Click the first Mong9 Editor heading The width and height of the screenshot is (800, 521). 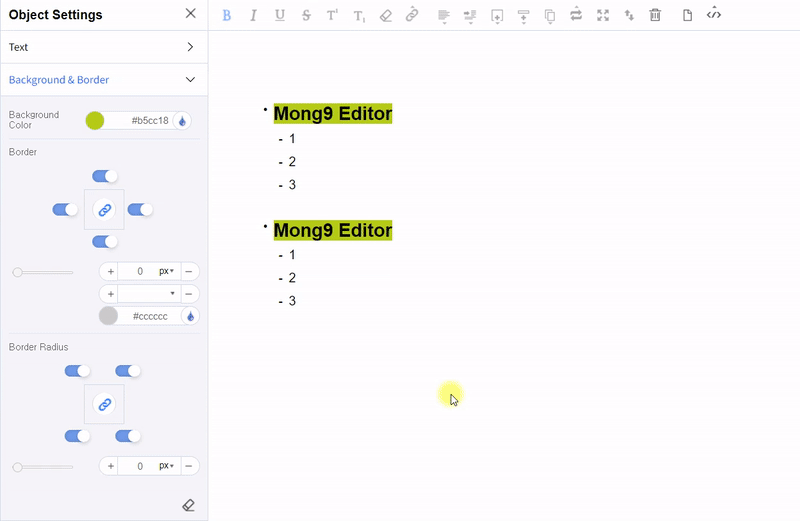[333, 113]
